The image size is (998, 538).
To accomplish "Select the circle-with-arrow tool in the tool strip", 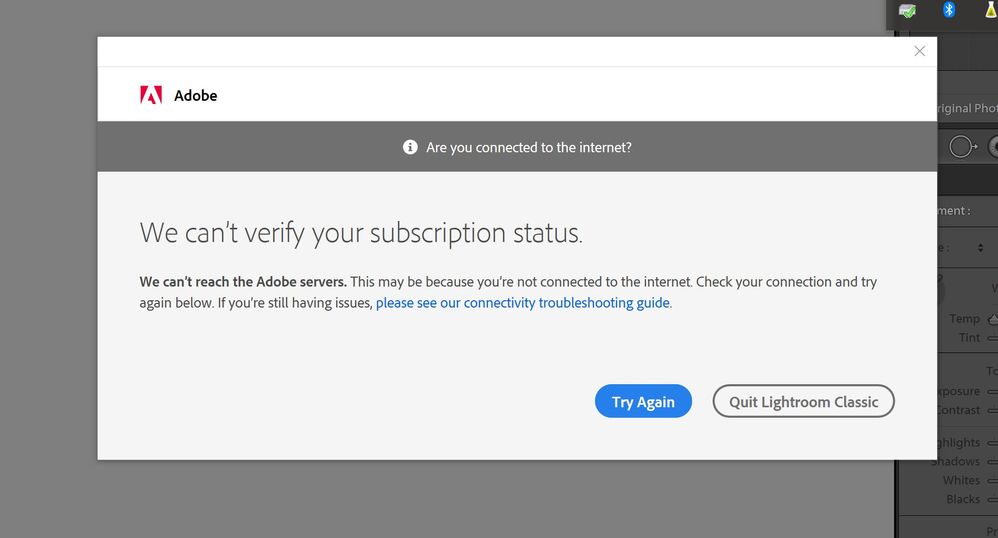I will [963, 147].
